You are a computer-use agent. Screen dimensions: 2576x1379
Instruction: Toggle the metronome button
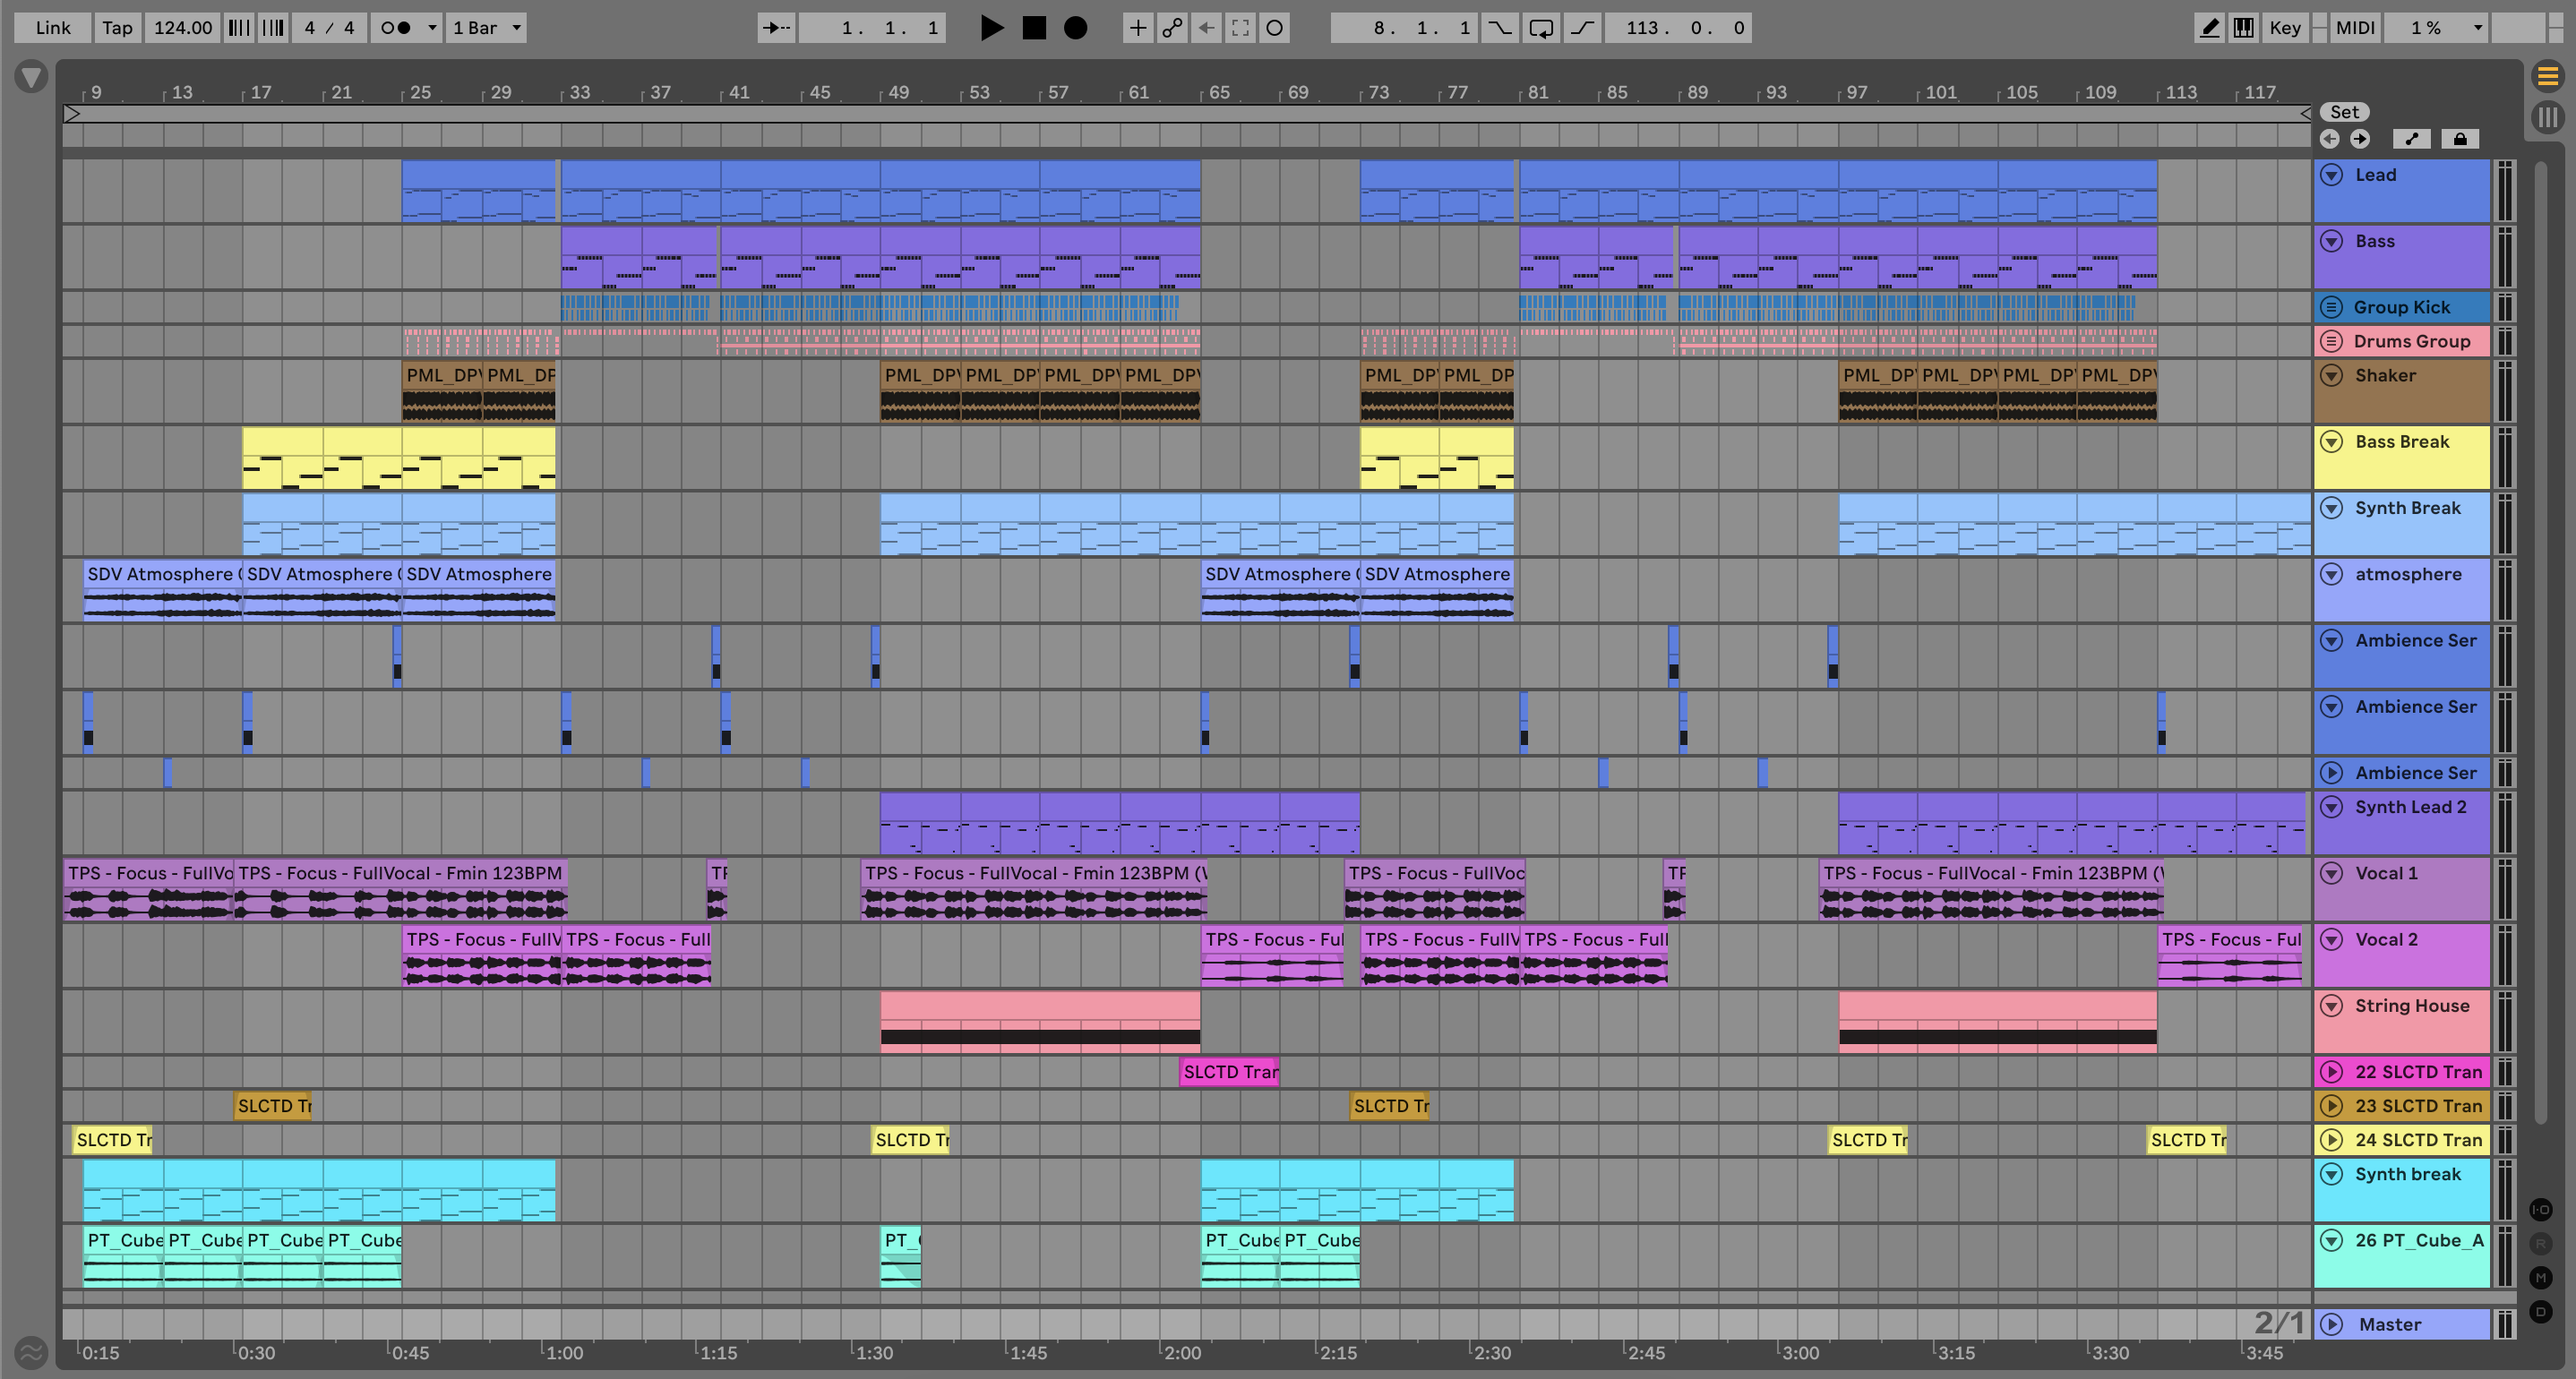pos(397,28)
